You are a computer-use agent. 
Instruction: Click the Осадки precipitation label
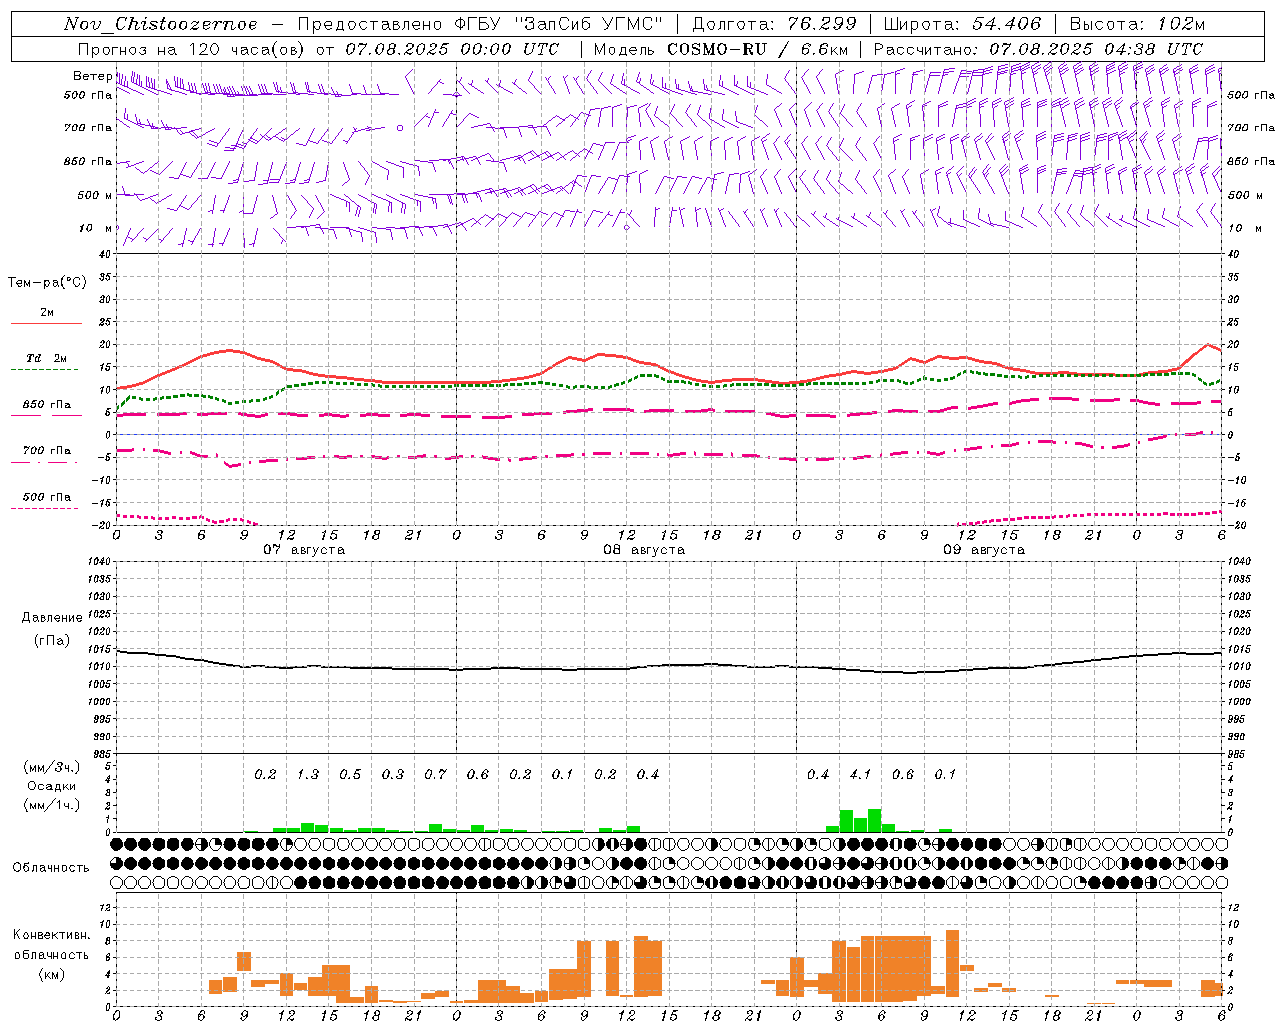tap(52, 786)
